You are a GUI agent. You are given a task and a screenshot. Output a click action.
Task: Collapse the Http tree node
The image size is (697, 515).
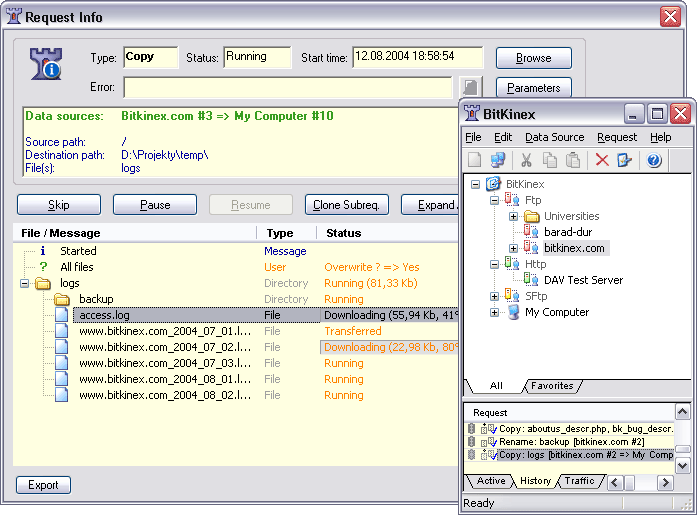(494, 264)
